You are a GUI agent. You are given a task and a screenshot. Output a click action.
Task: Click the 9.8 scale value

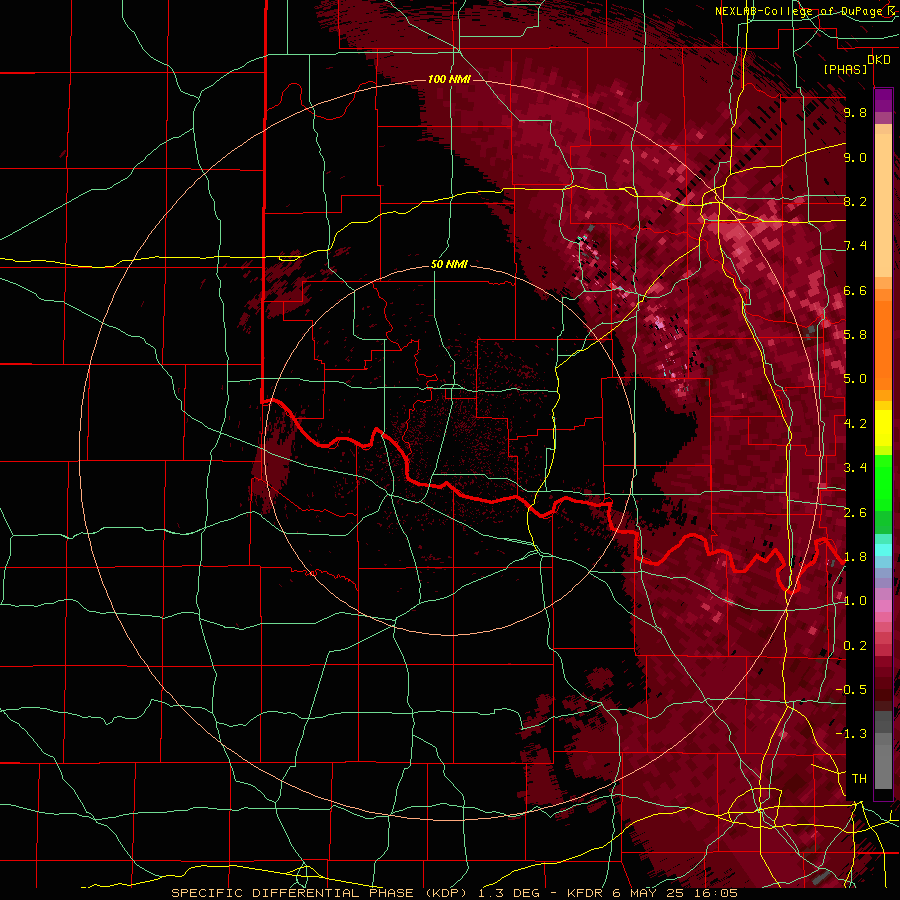(x=855, y=112)
